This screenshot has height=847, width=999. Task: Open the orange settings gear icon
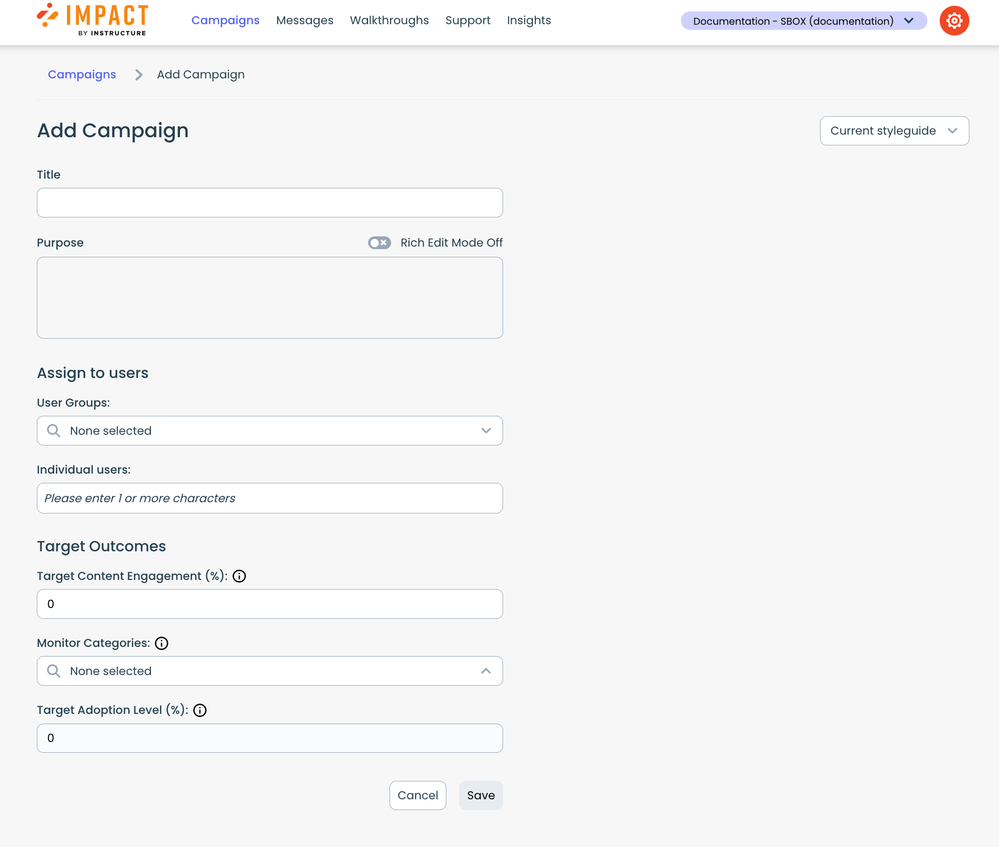pos(954,21)
